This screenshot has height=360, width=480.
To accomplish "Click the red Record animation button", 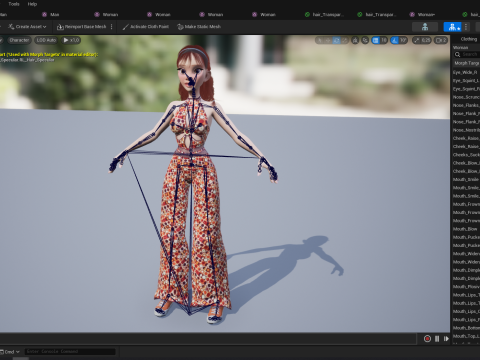I will [427, 339].
